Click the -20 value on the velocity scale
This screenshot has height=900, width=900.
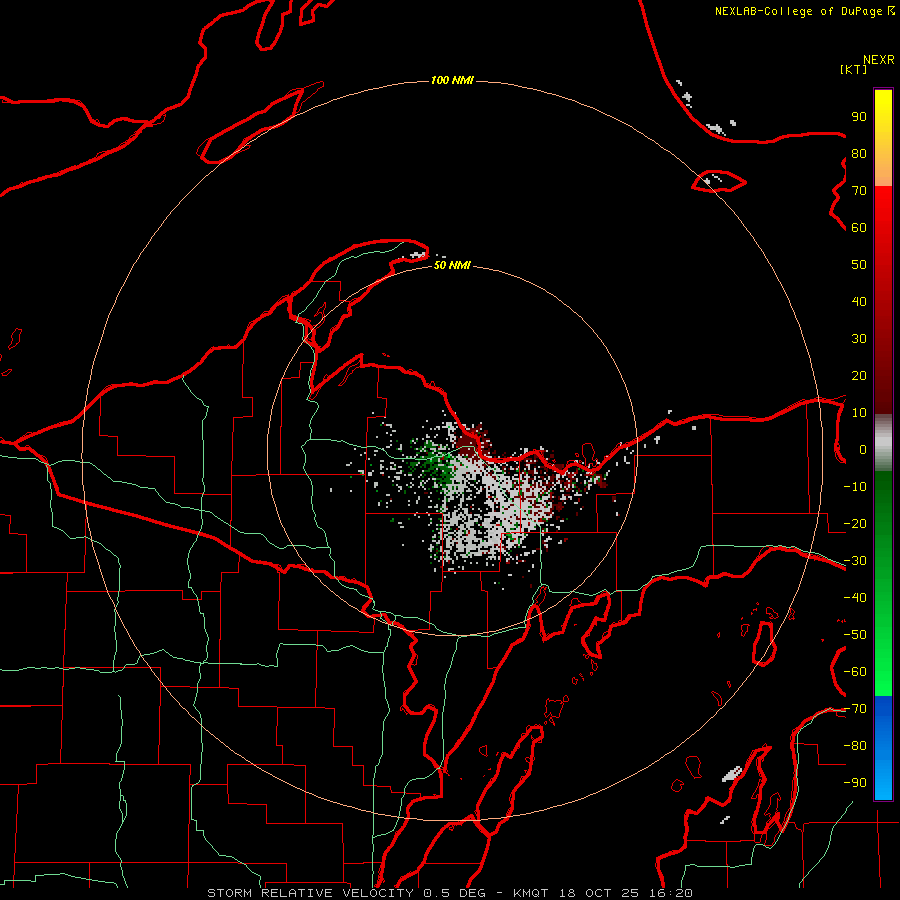[855, 524]
